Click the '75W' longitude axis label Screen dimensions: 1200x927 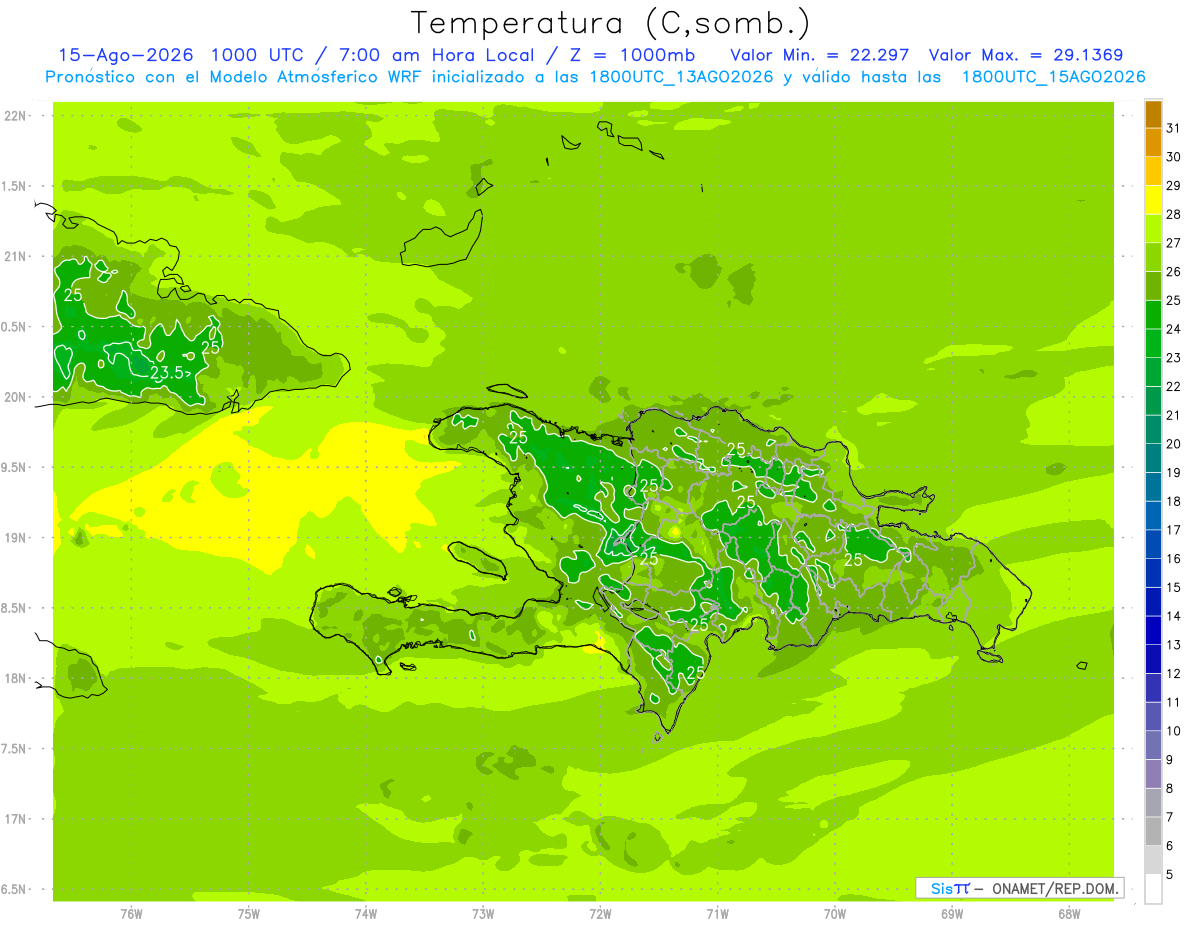coord(248,915)
